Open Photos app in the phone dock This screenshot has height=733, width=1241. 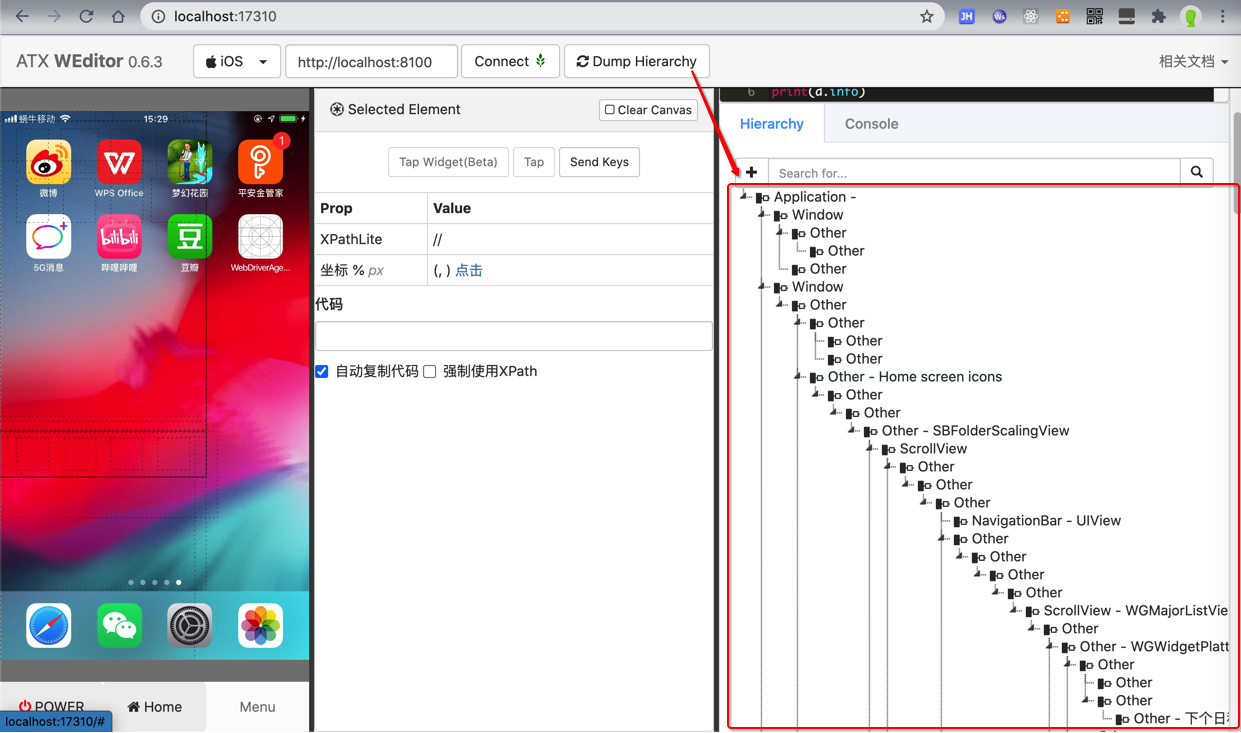click(260, 625)
